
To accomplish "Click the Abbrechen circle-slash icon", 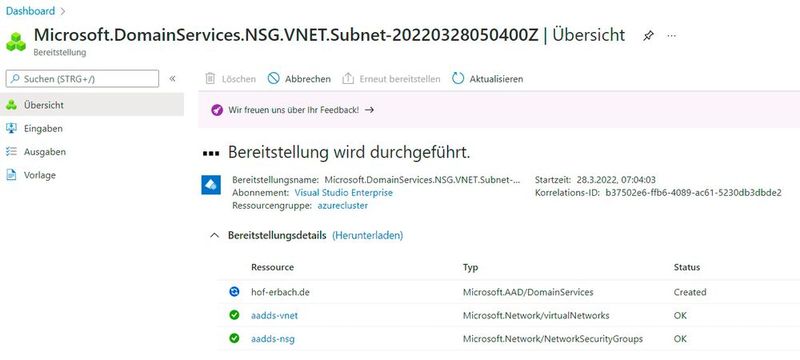I will (x=274, y=79).
